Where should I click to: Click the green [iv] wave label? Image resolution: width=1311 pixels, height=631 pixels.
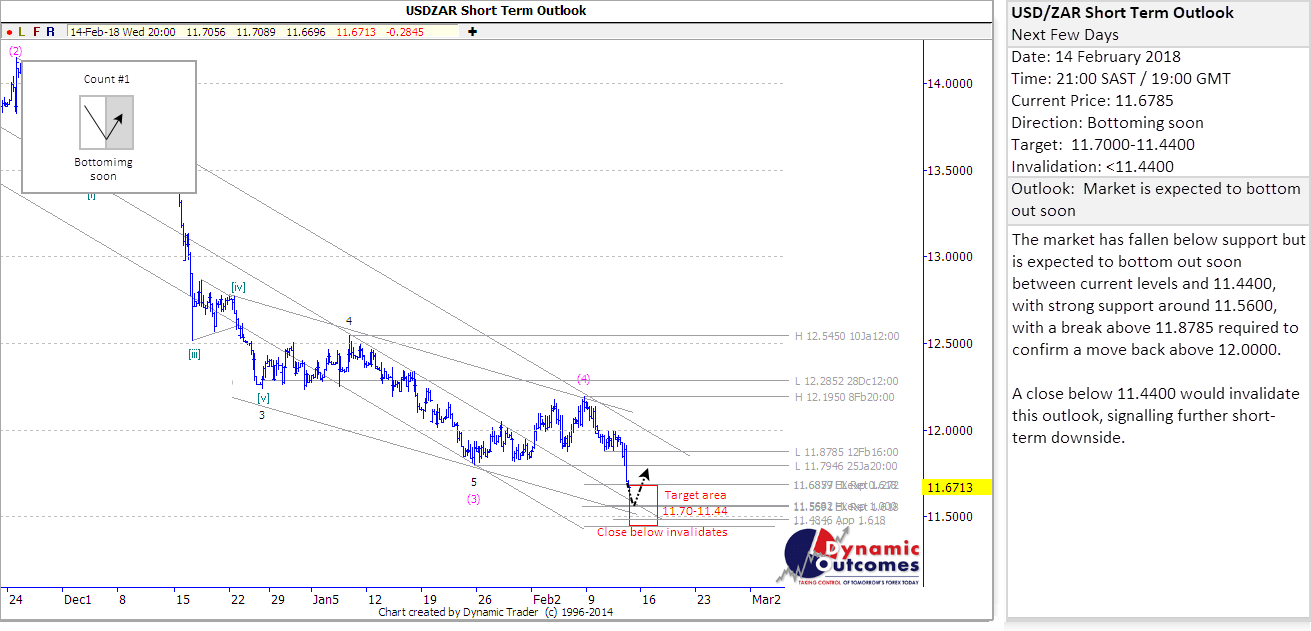pyautogui.click(x=238, y=287)
